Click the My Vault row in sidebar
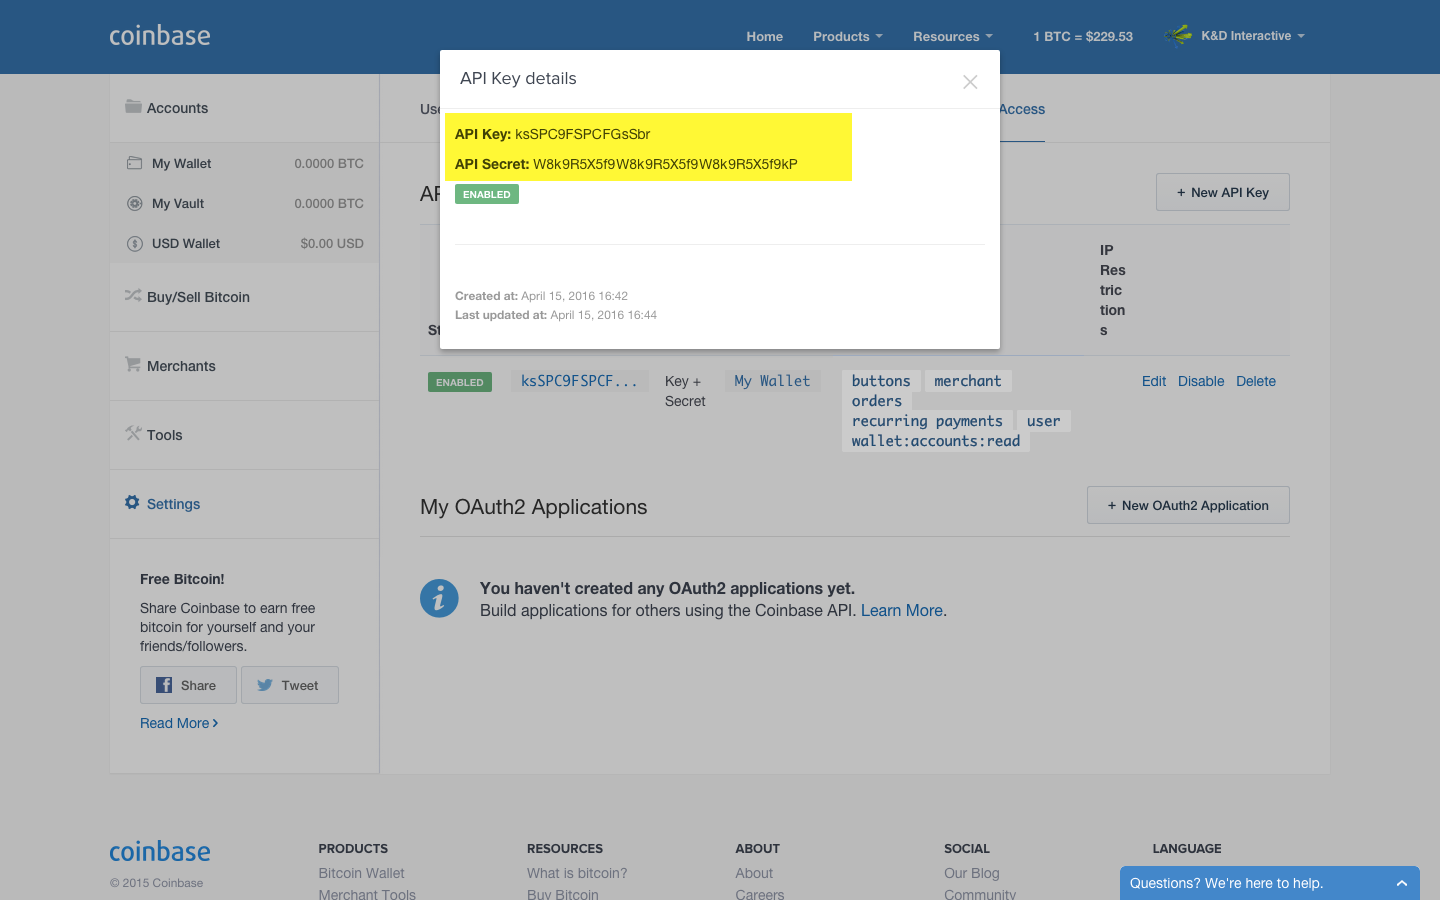The height and width of the screenshot is (900, 1440). [x=244, y=203]
